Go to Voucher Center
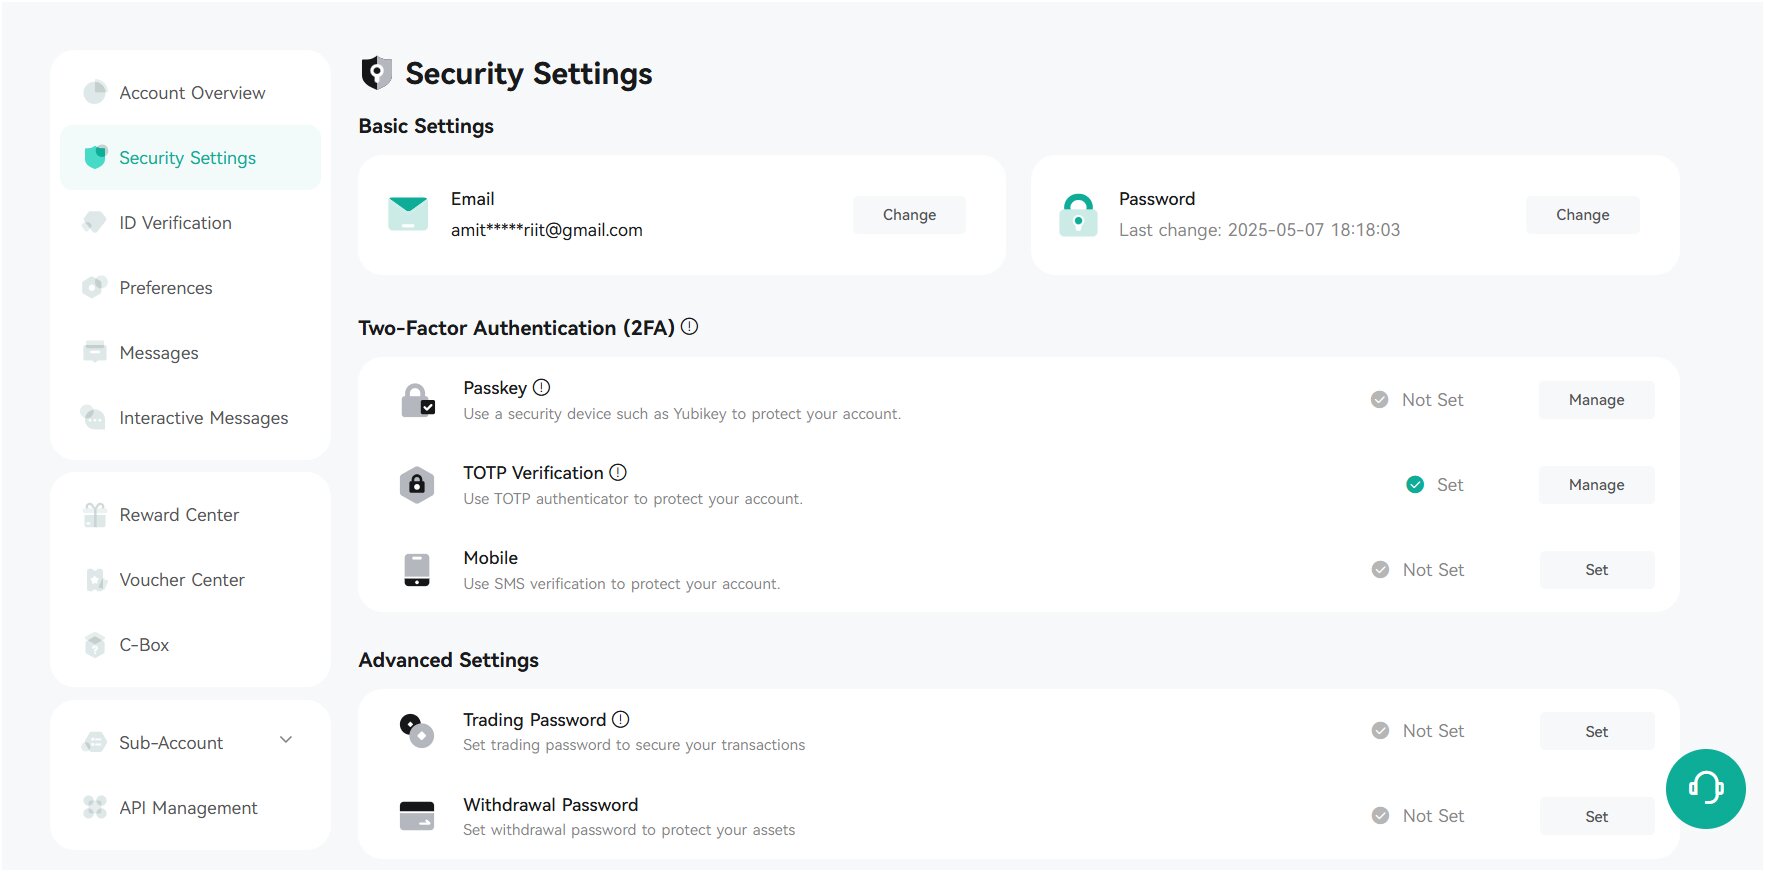Screen dimensions: 1765x872 tap(190, 579)
